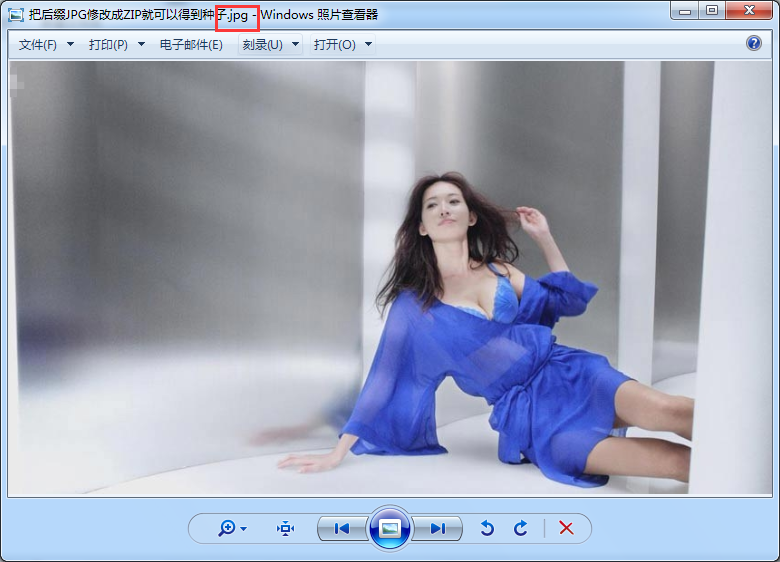Delete the photo with red X

coord(566,528)
